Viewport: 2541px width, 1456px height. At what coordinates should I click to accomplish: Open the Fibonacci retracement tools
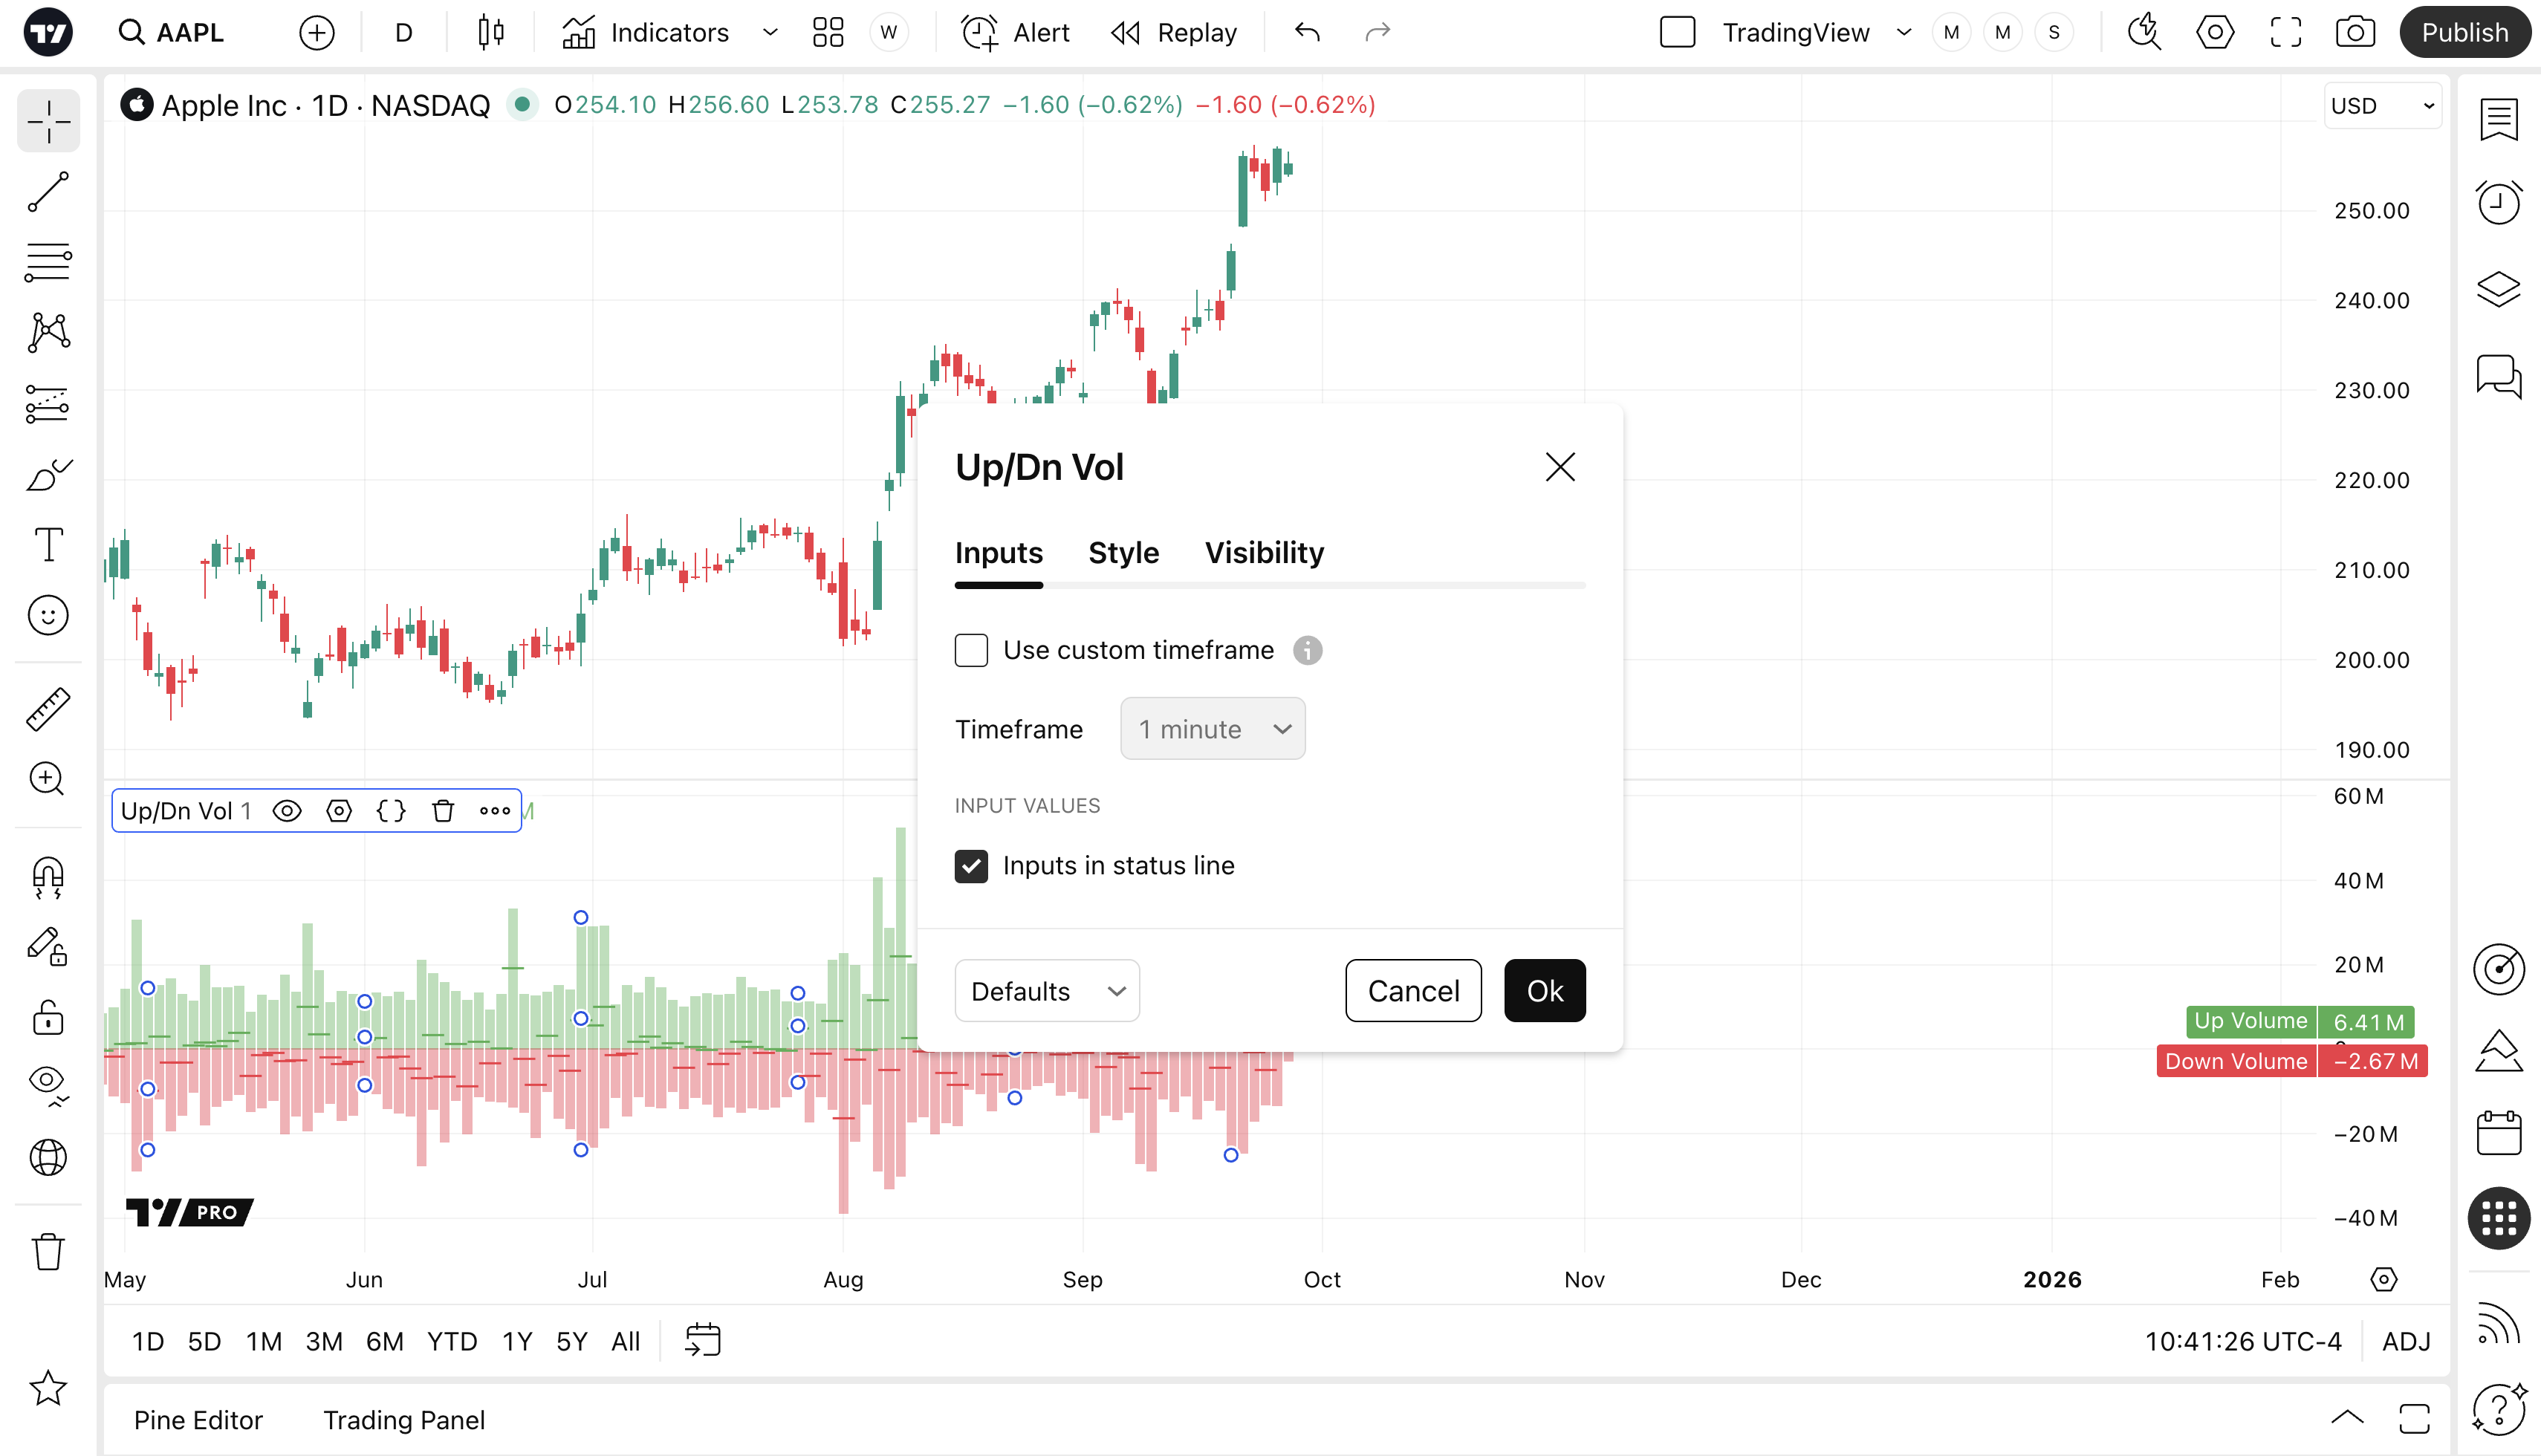click(47, 262)
